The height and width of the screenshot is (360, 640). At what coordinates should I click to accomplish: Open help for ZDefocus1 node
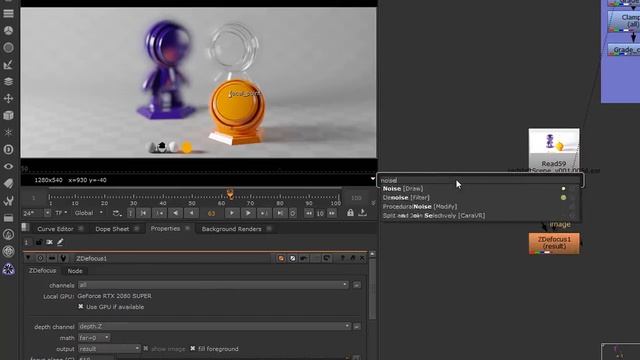click(342, 258)
